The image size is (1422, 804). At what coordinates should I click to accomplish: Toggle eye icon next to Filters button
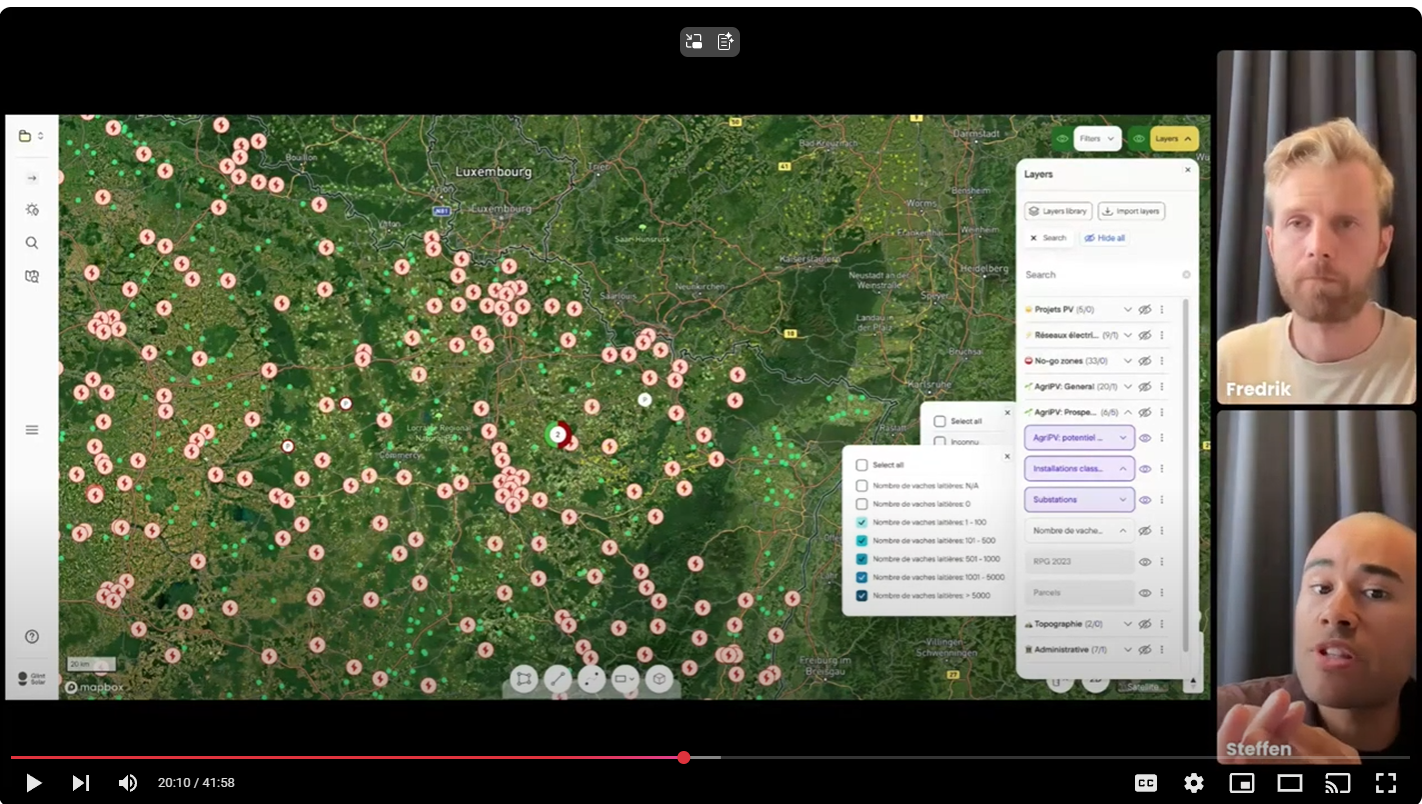coord(1062,139)
